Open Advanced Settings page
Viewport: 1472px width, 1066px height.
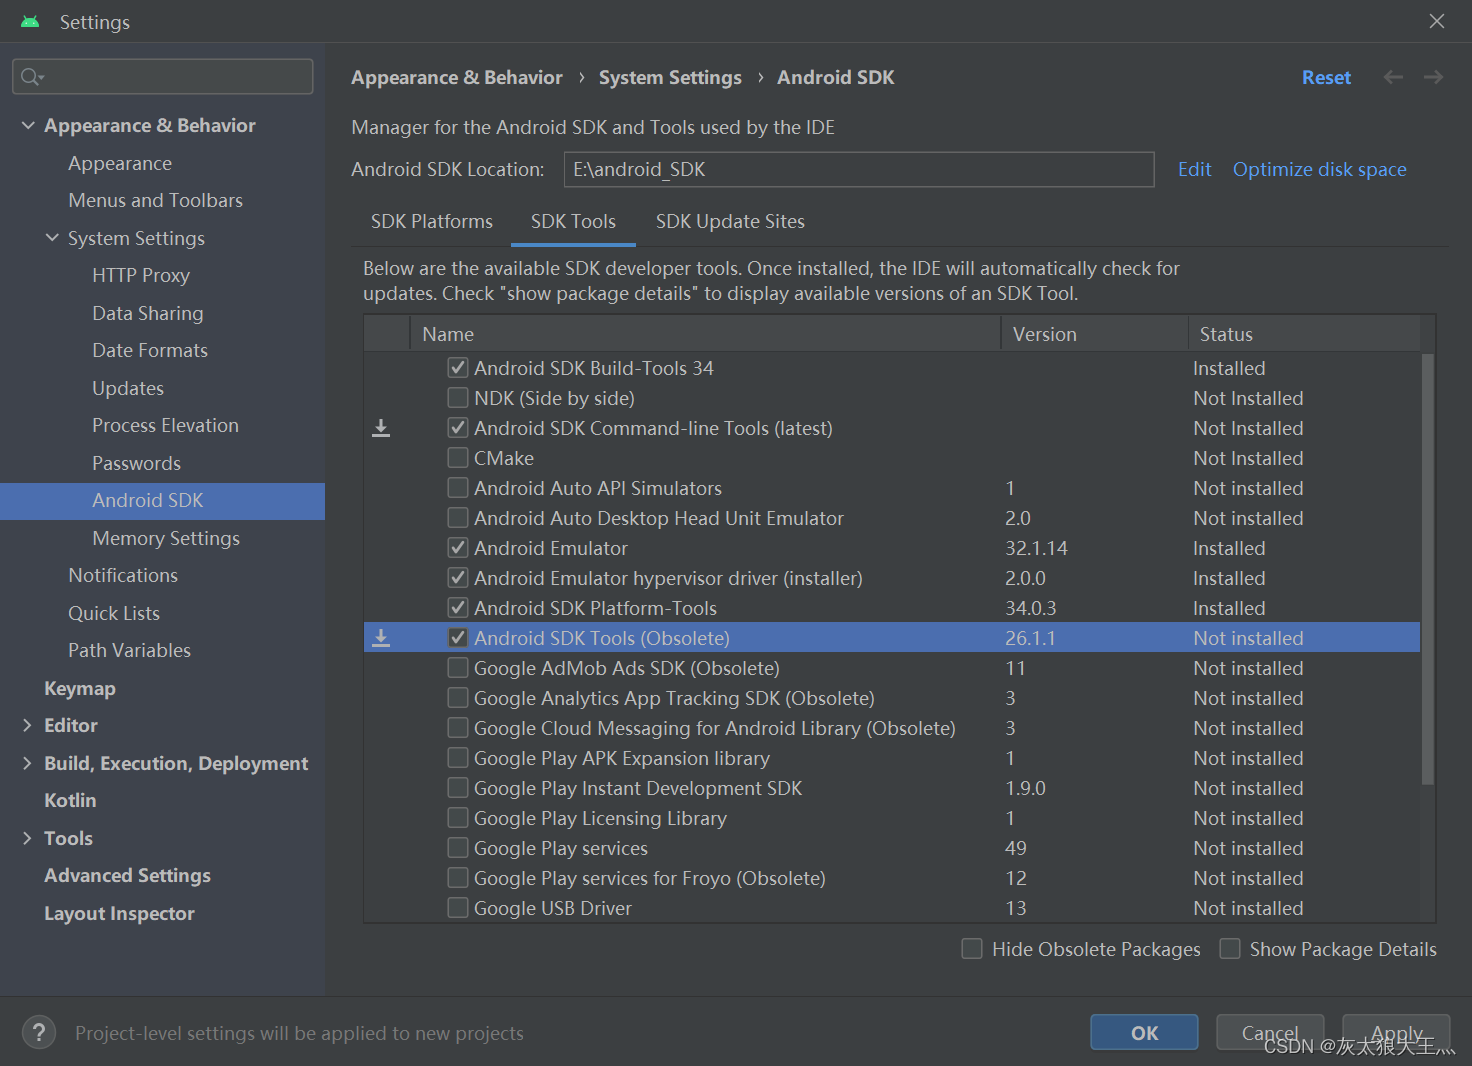click(127, 875)
